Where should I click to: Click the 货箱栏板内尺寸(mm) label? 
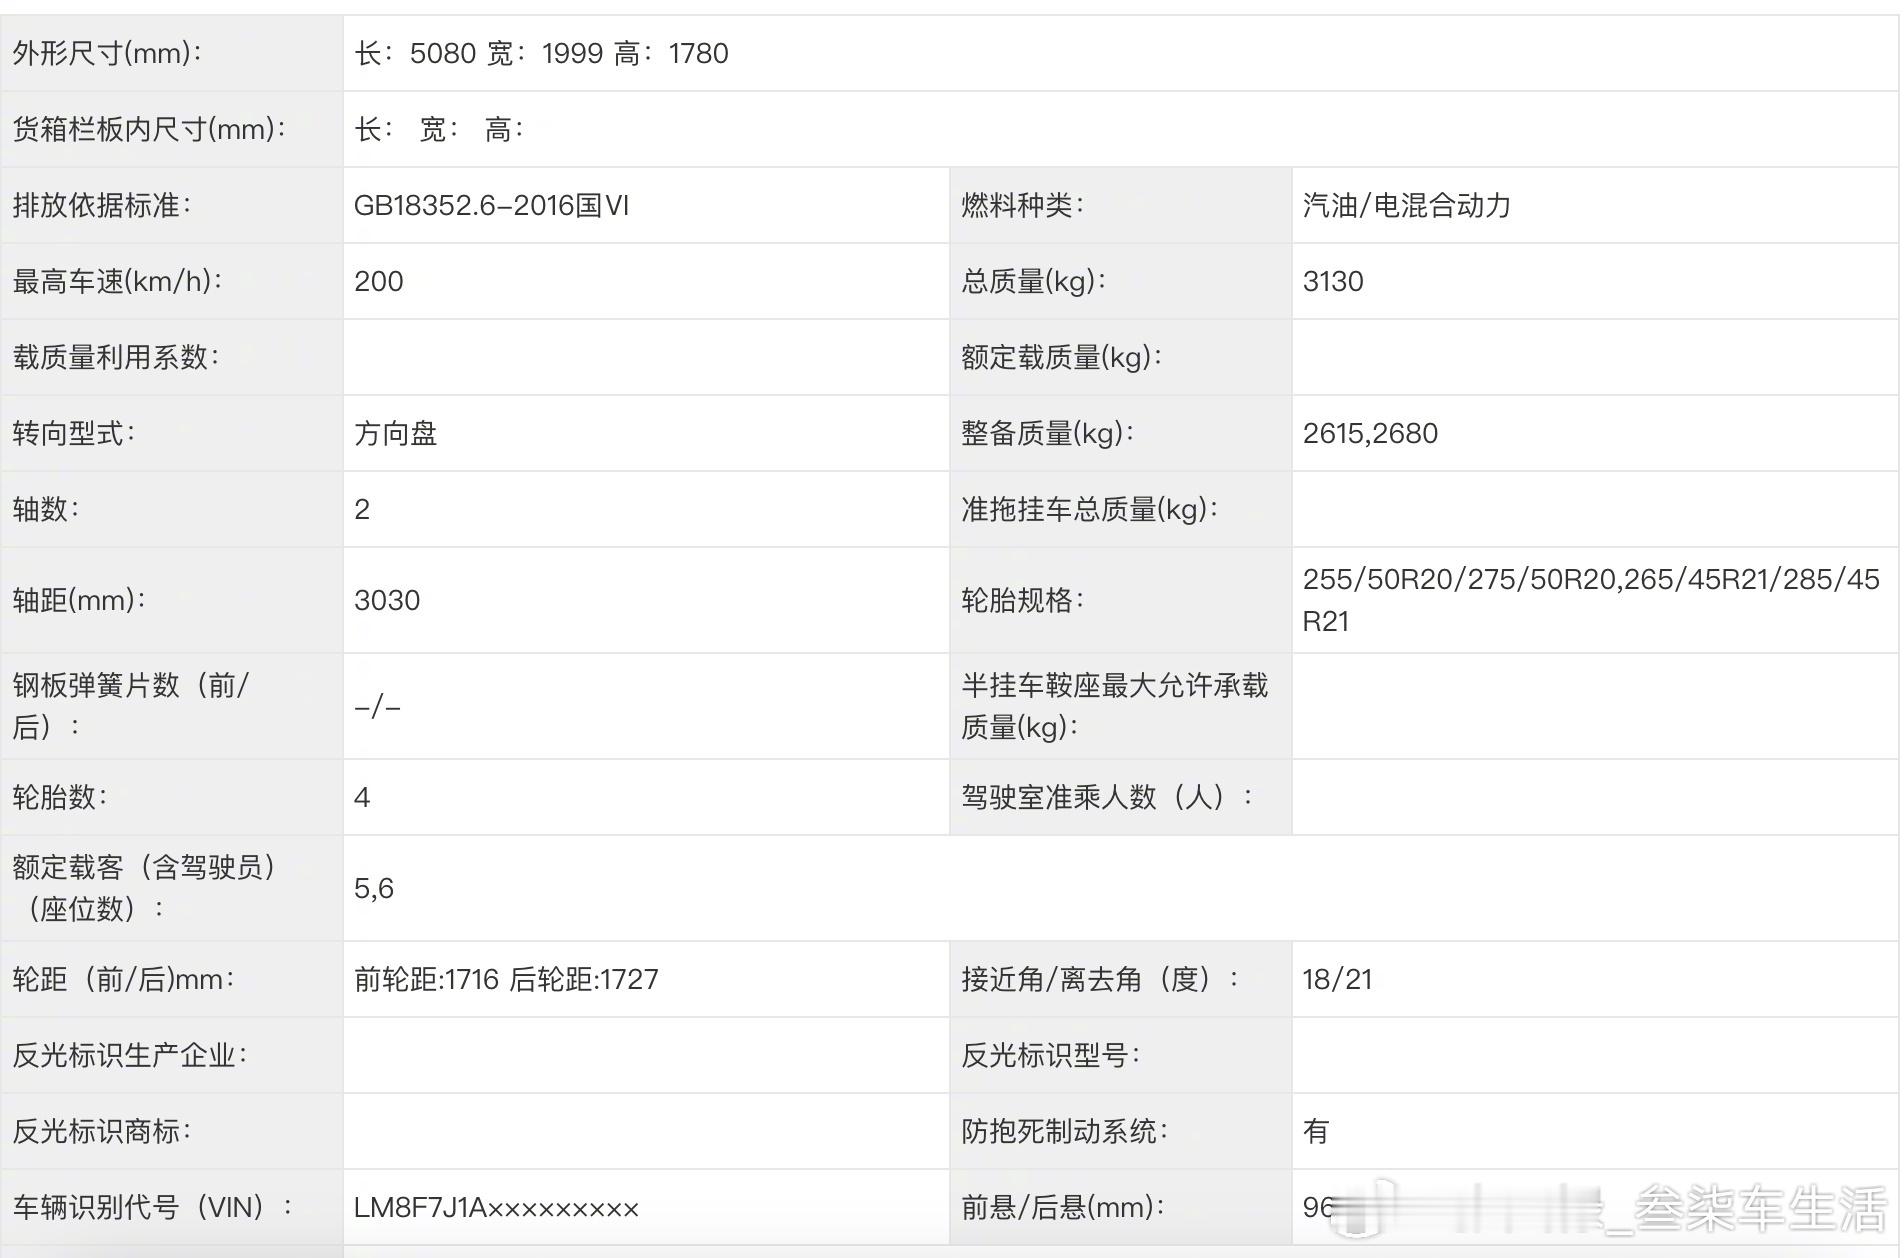point(149,129)
